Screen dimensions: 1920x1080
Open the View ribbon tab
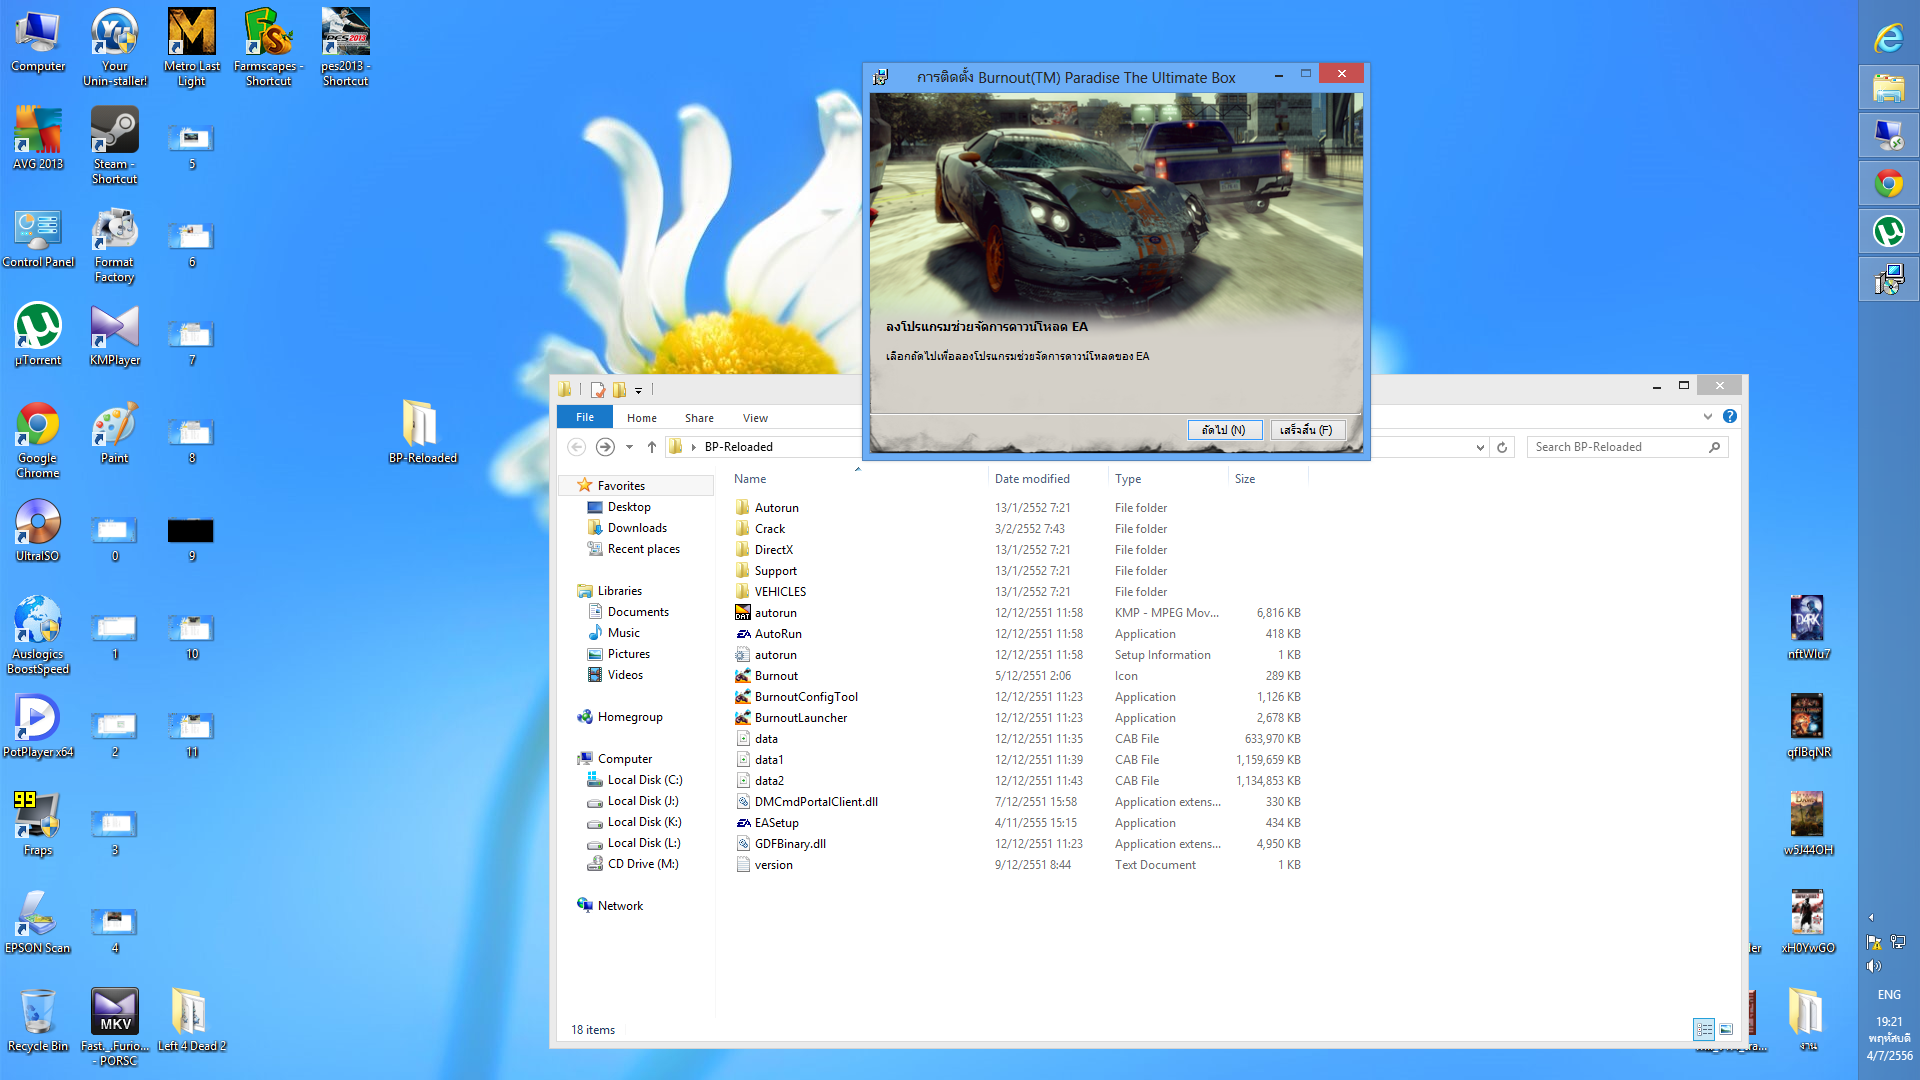(755, 418)
